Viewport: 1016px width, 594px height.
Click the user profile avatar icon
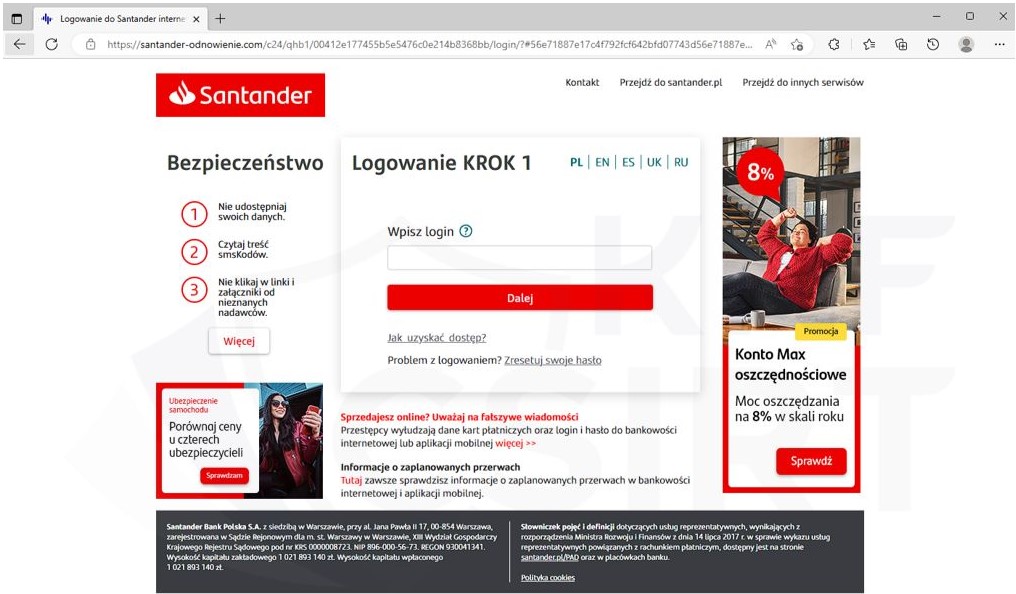[966, 44]
